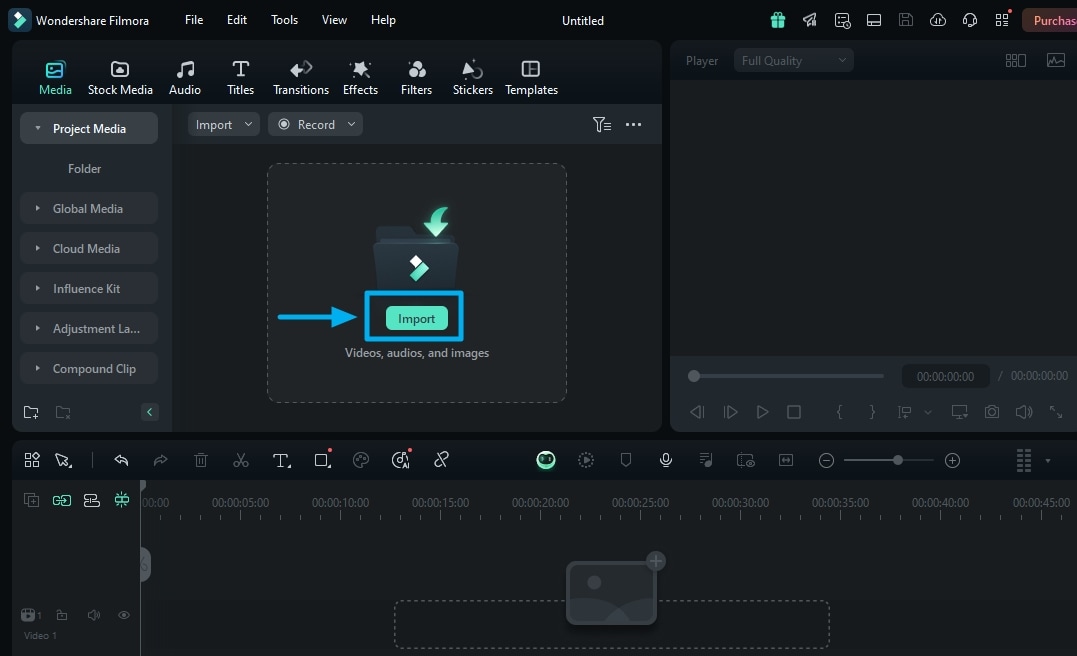Collapse the Project Media section
1077x656 pixels.
(38, 128)
